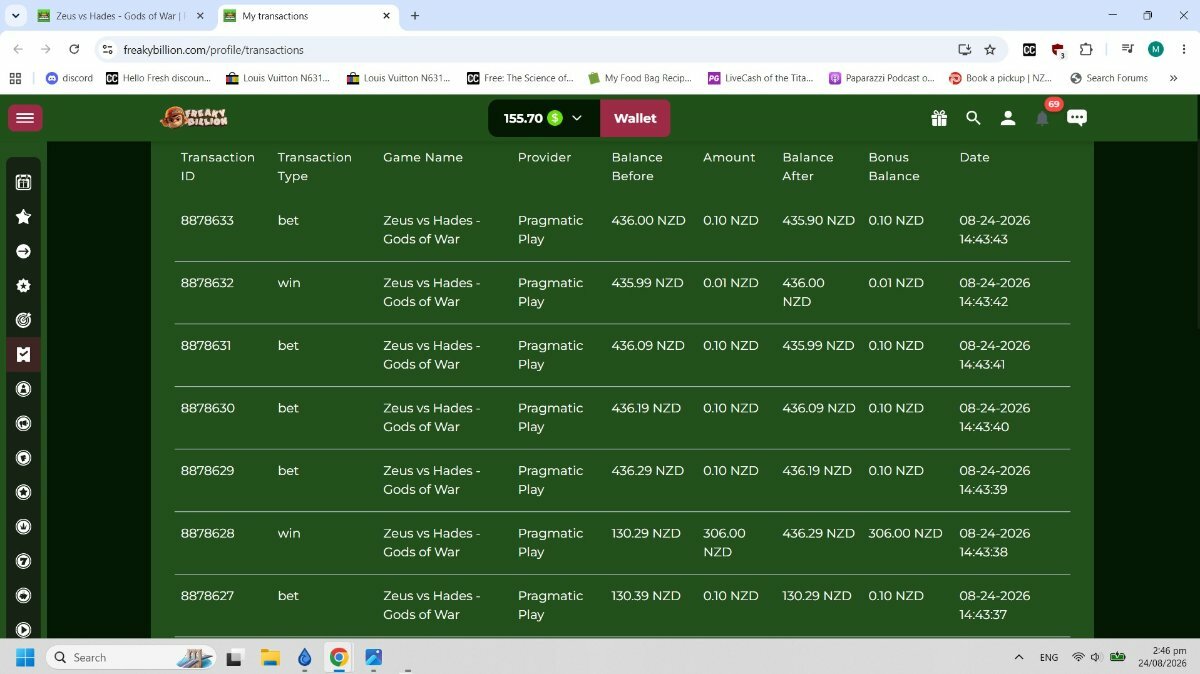Click the highlighted checkmark sidebar icon
Viewport: 1200px width, 674px height.
click(23, 354)
